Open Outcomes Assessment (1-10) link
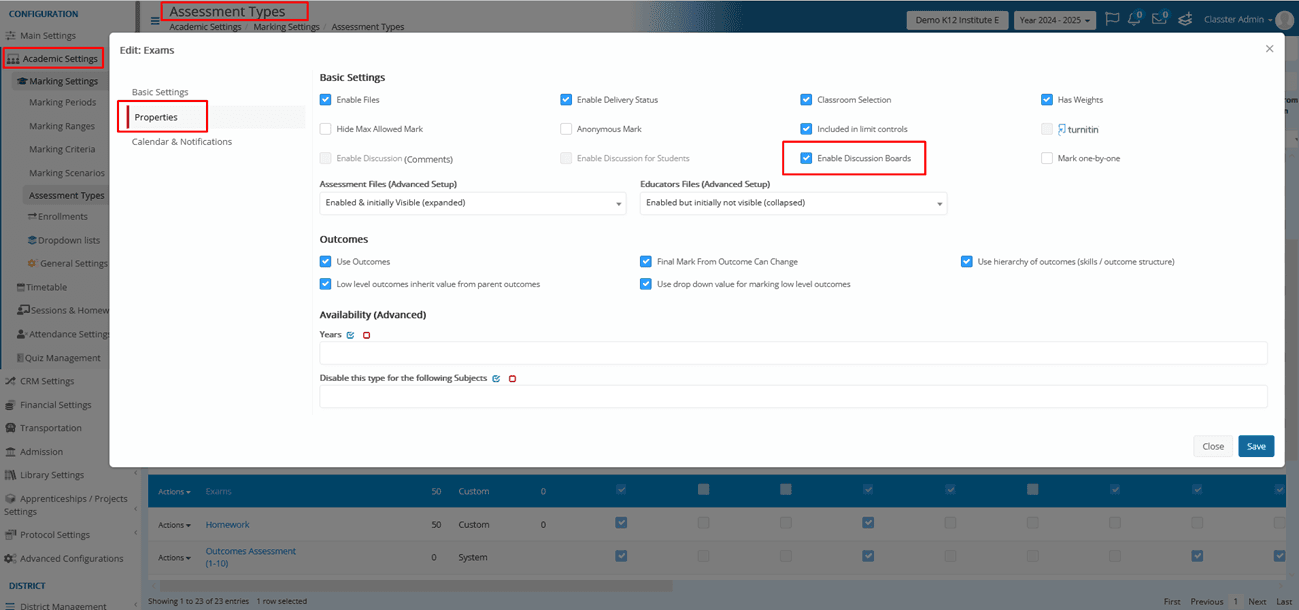Image resolution: width=1299 pixels, height=610 pixels. (x=251, y=557)
